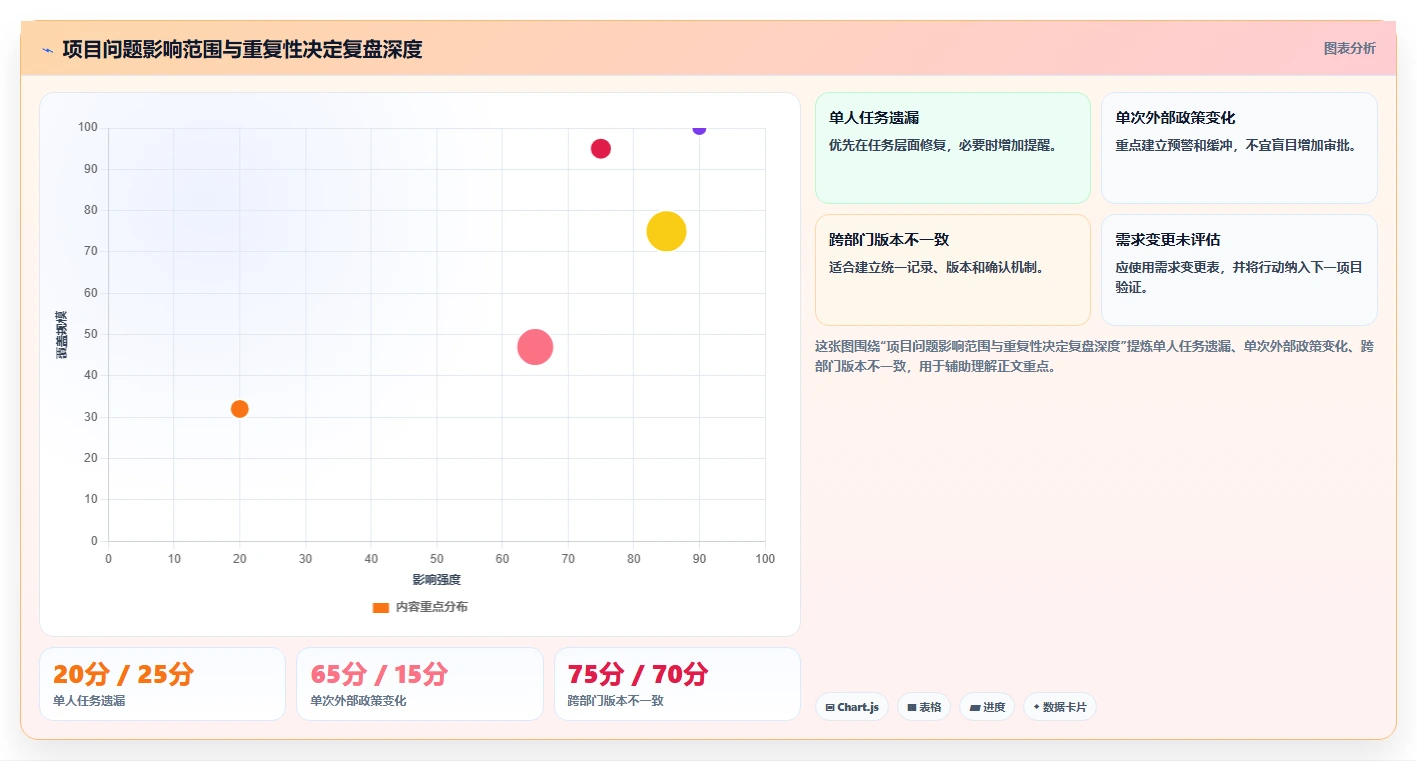The image size is (1417, 761).
Task: Click the summary paragraph starting 这张图围绕
Action: coord(1095,356)
